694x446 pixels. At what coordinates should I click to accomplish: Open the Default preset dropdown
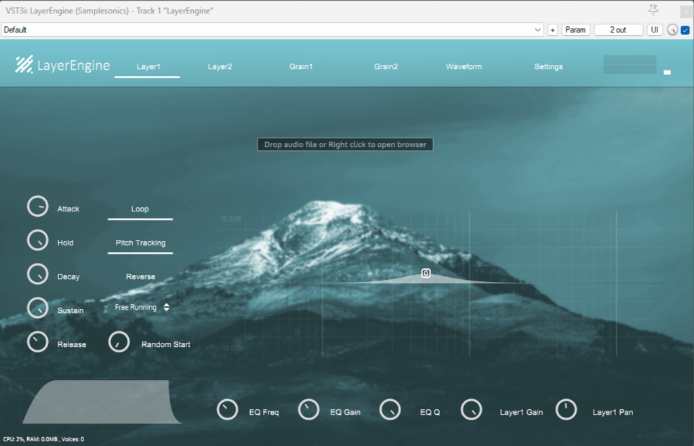[x=272, y=30]
